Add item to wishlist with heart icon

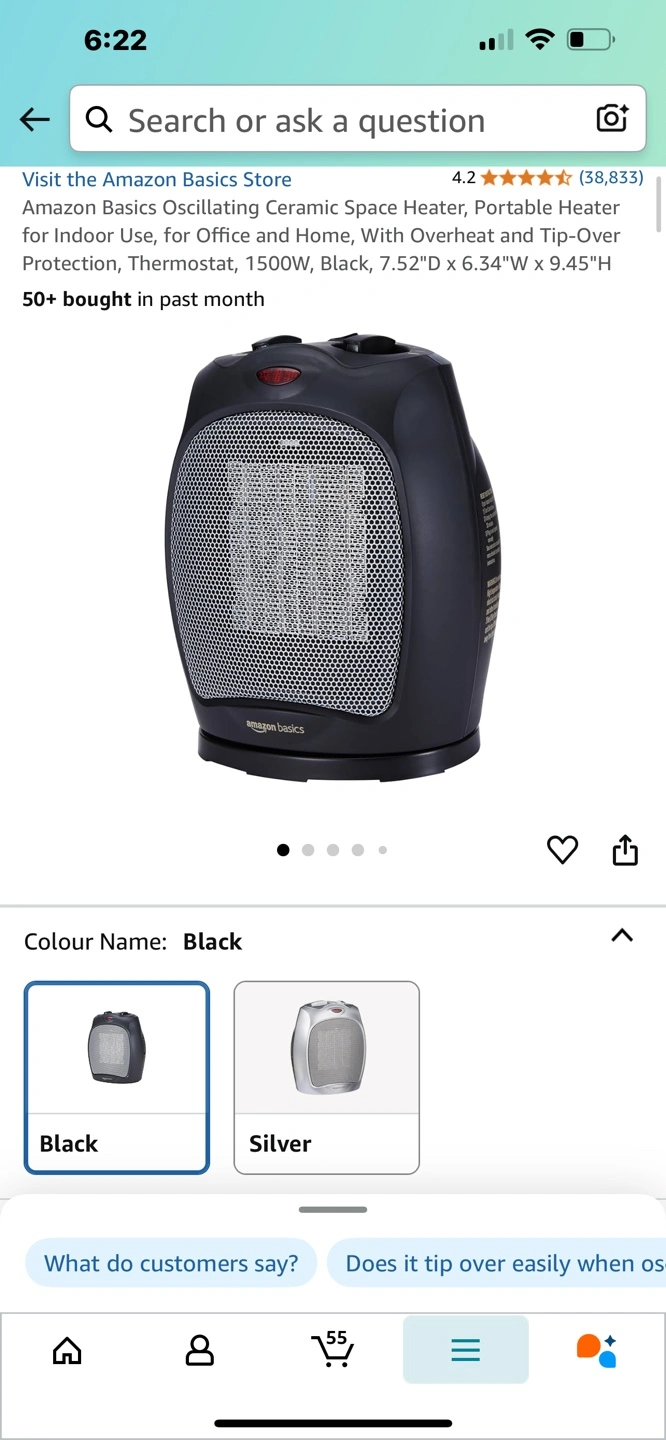click(563, 850)
